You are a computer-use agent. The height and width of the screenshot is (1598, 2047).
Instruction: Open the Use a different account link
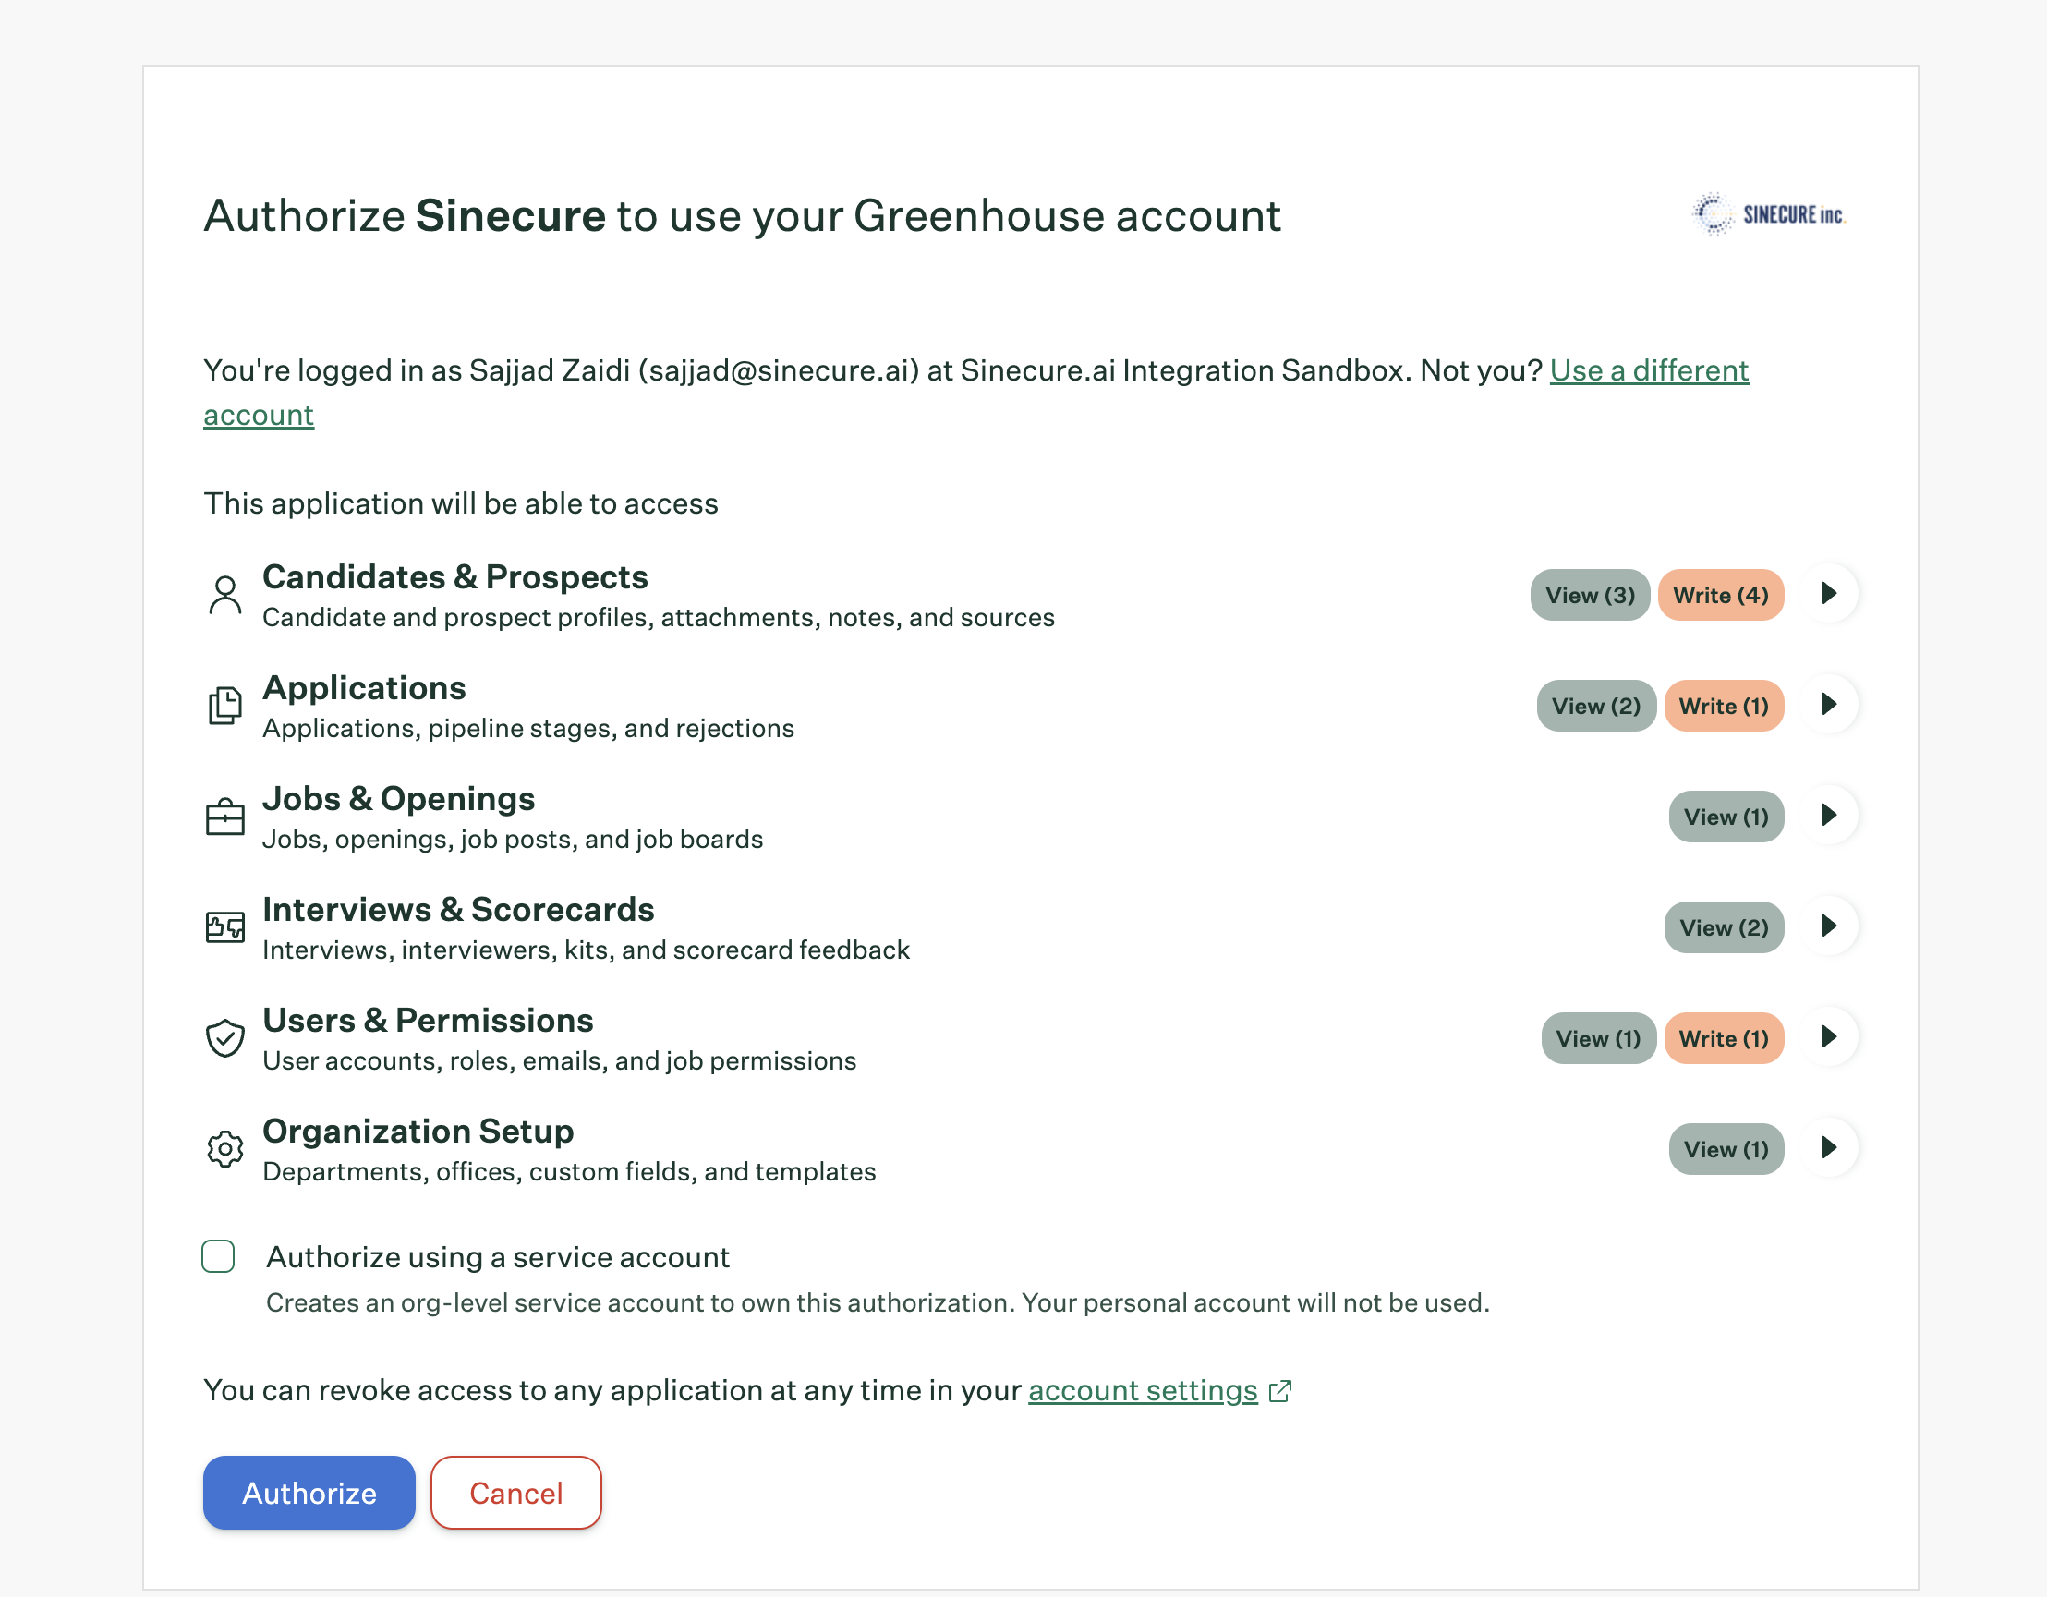pyautogui.click(x=1649, y=371)
